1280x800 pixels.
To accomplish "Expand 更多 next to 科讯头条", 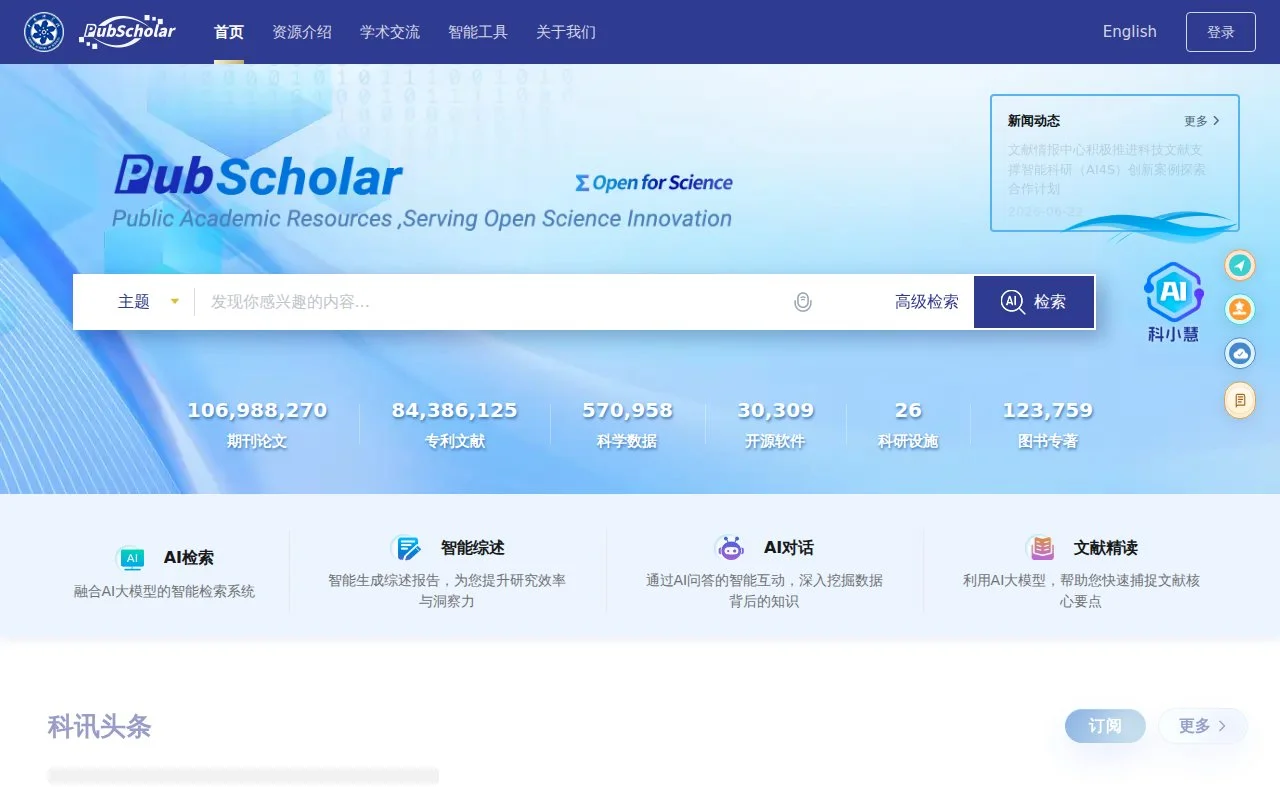I will 1203,726.
